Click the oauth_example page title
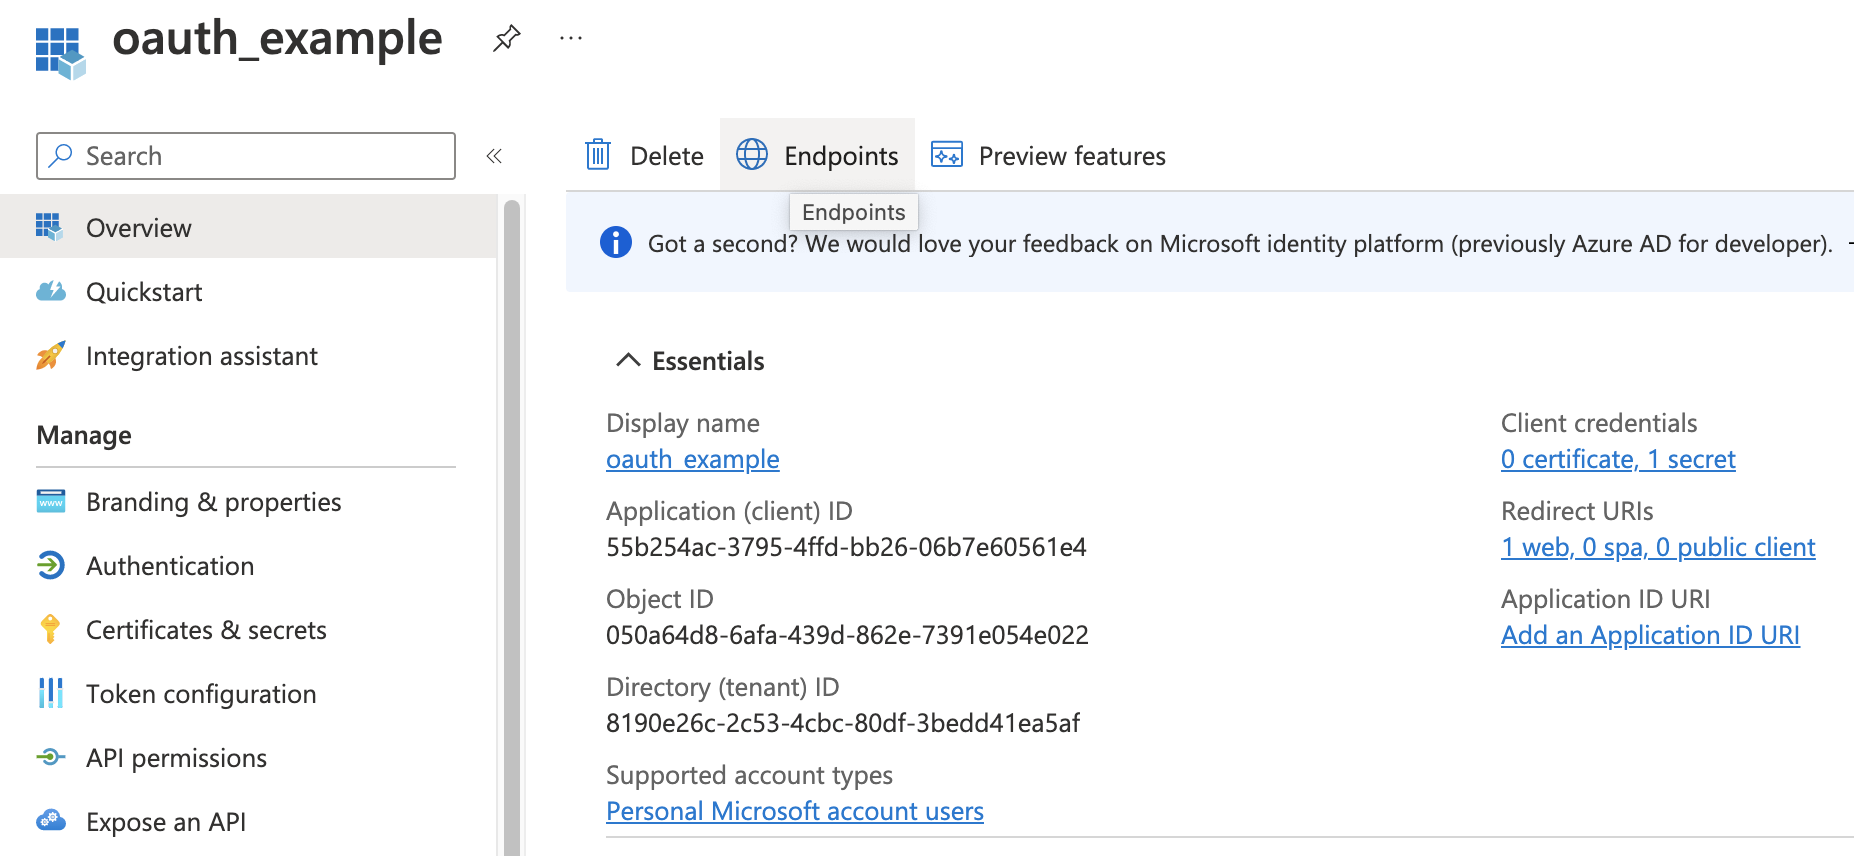This screenshot has height=856, width=1854. pos(277,39)
